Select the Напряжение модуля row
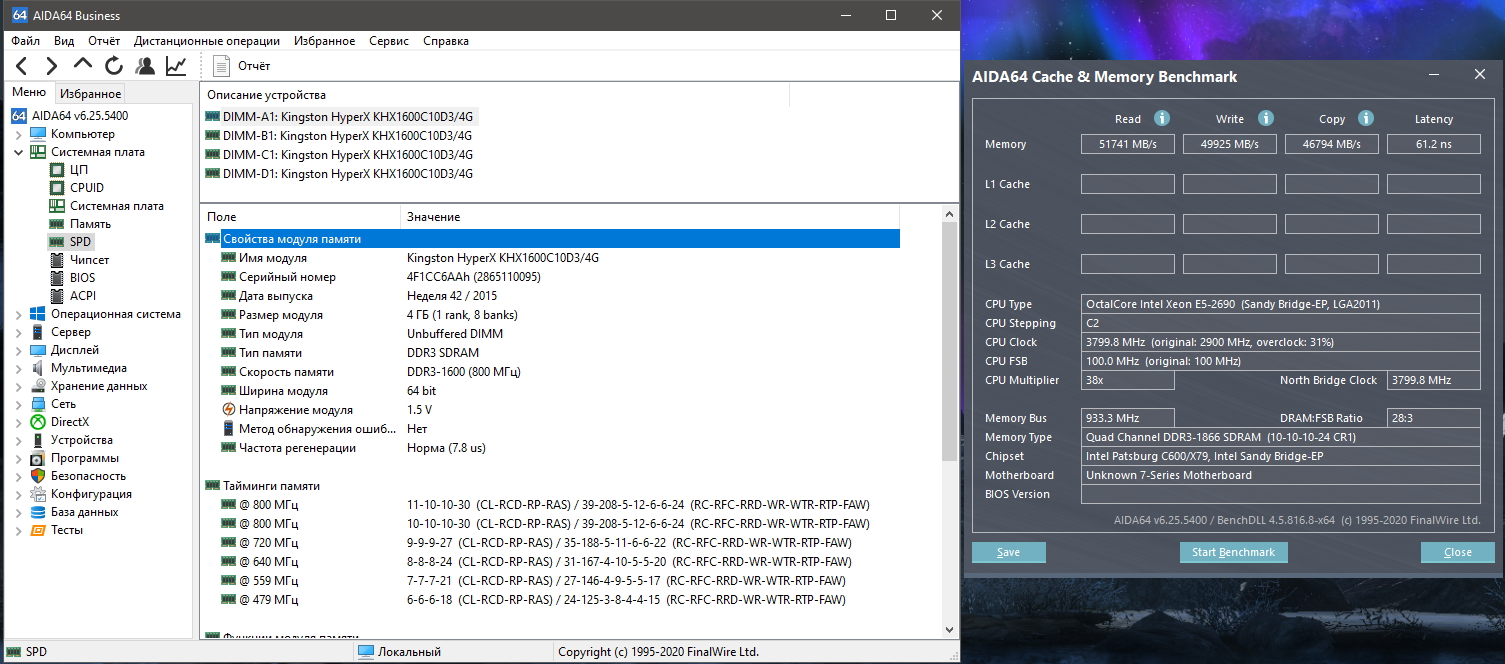 click(x=551, y=410)
